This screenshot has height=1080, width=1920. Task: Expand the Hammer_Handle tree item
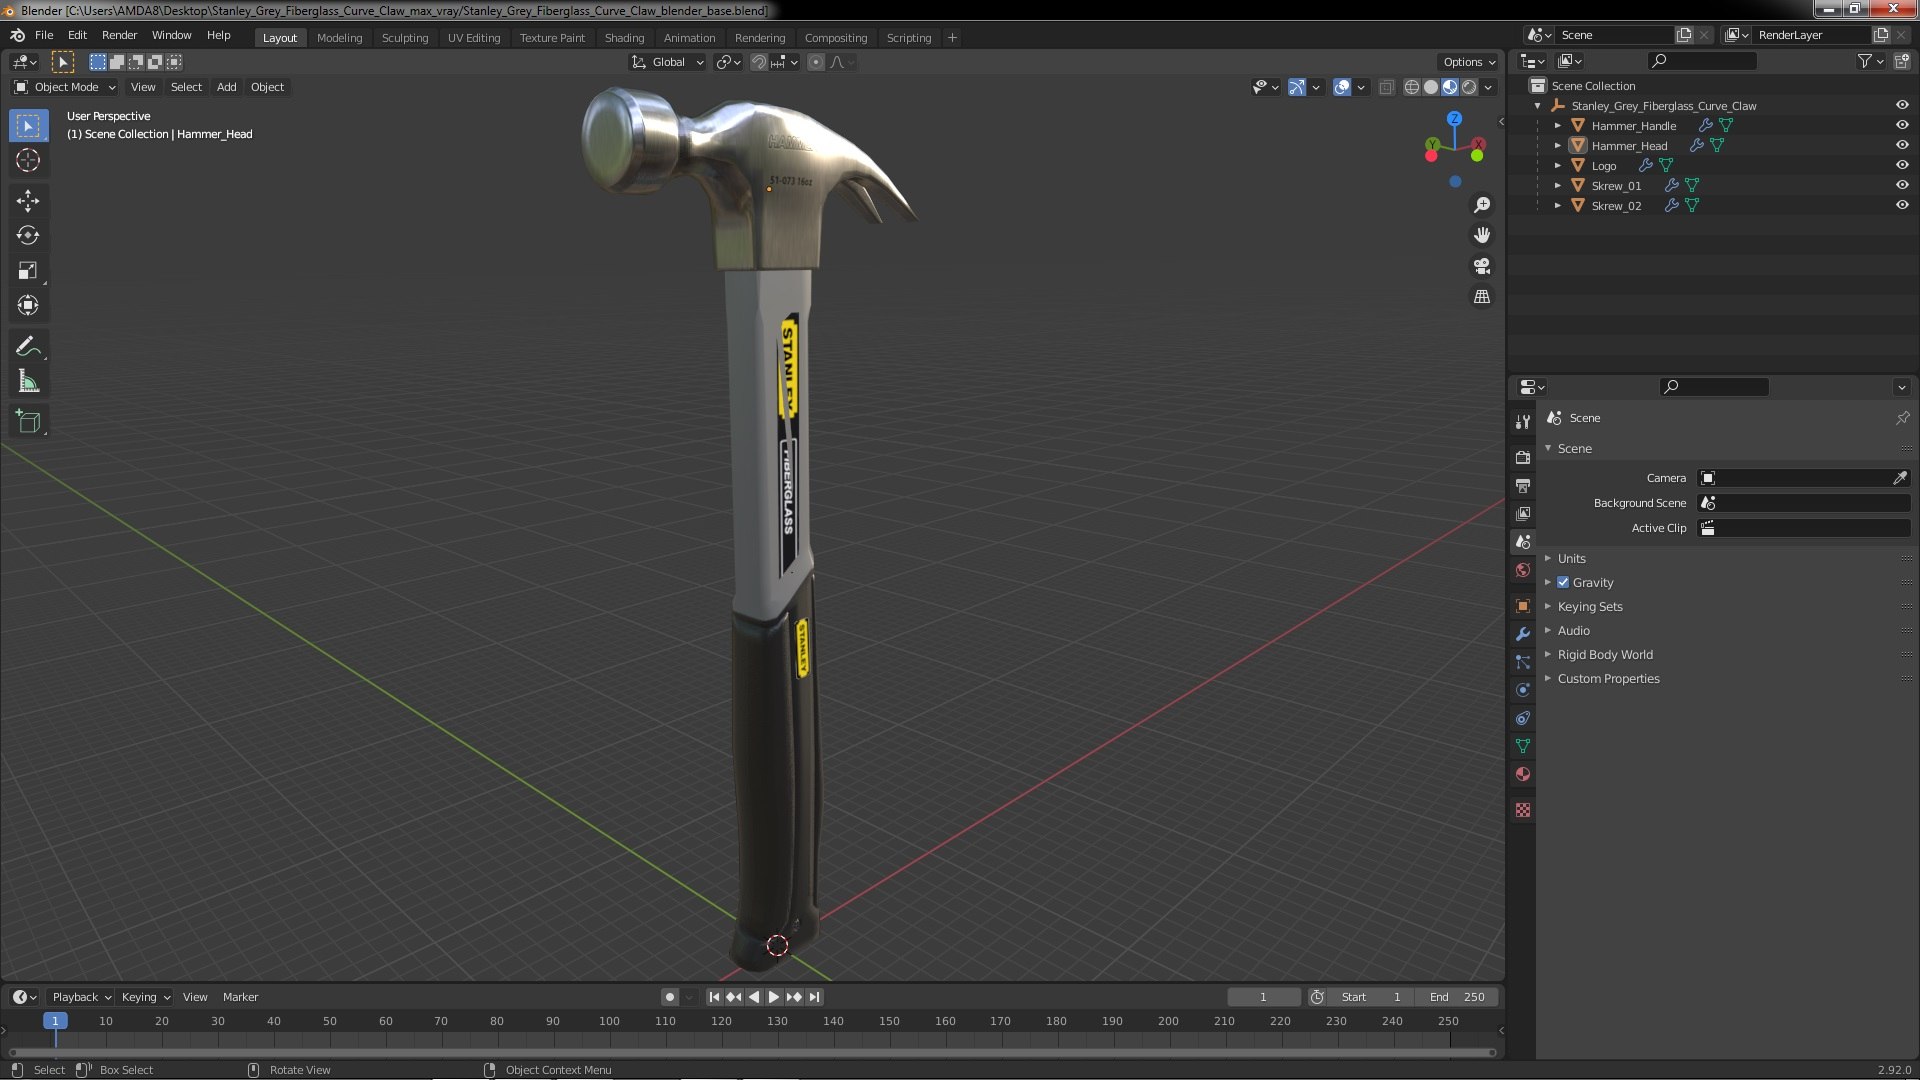tap(1557, 125)
